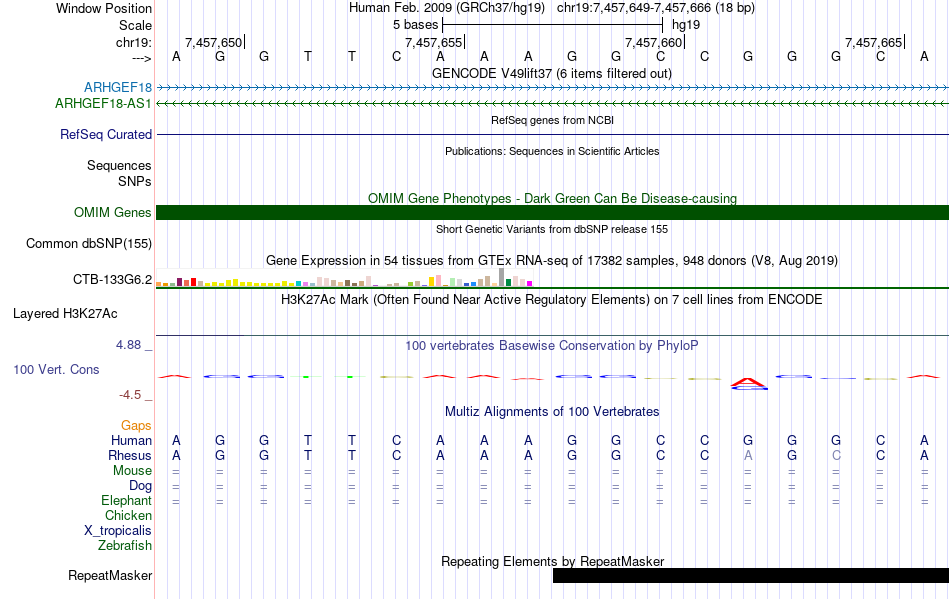Screen dimensions: 950x599
Task: Open the ARHGEF18-AS1 antisense gene label
Action: (103, 104)
